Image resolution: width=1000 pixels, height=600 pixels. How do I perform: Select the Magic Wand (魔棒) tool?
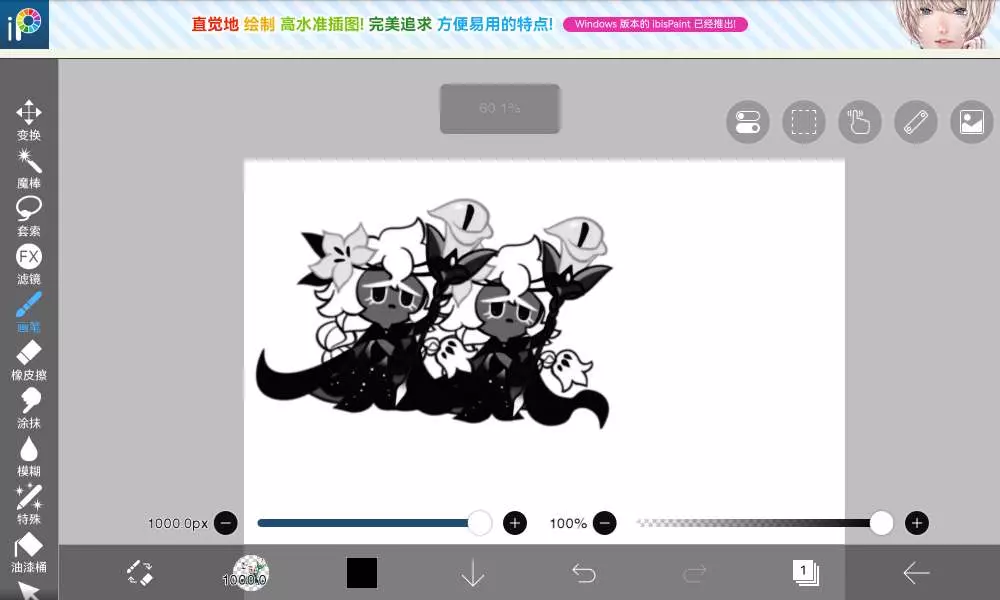(x=29, y=167)
